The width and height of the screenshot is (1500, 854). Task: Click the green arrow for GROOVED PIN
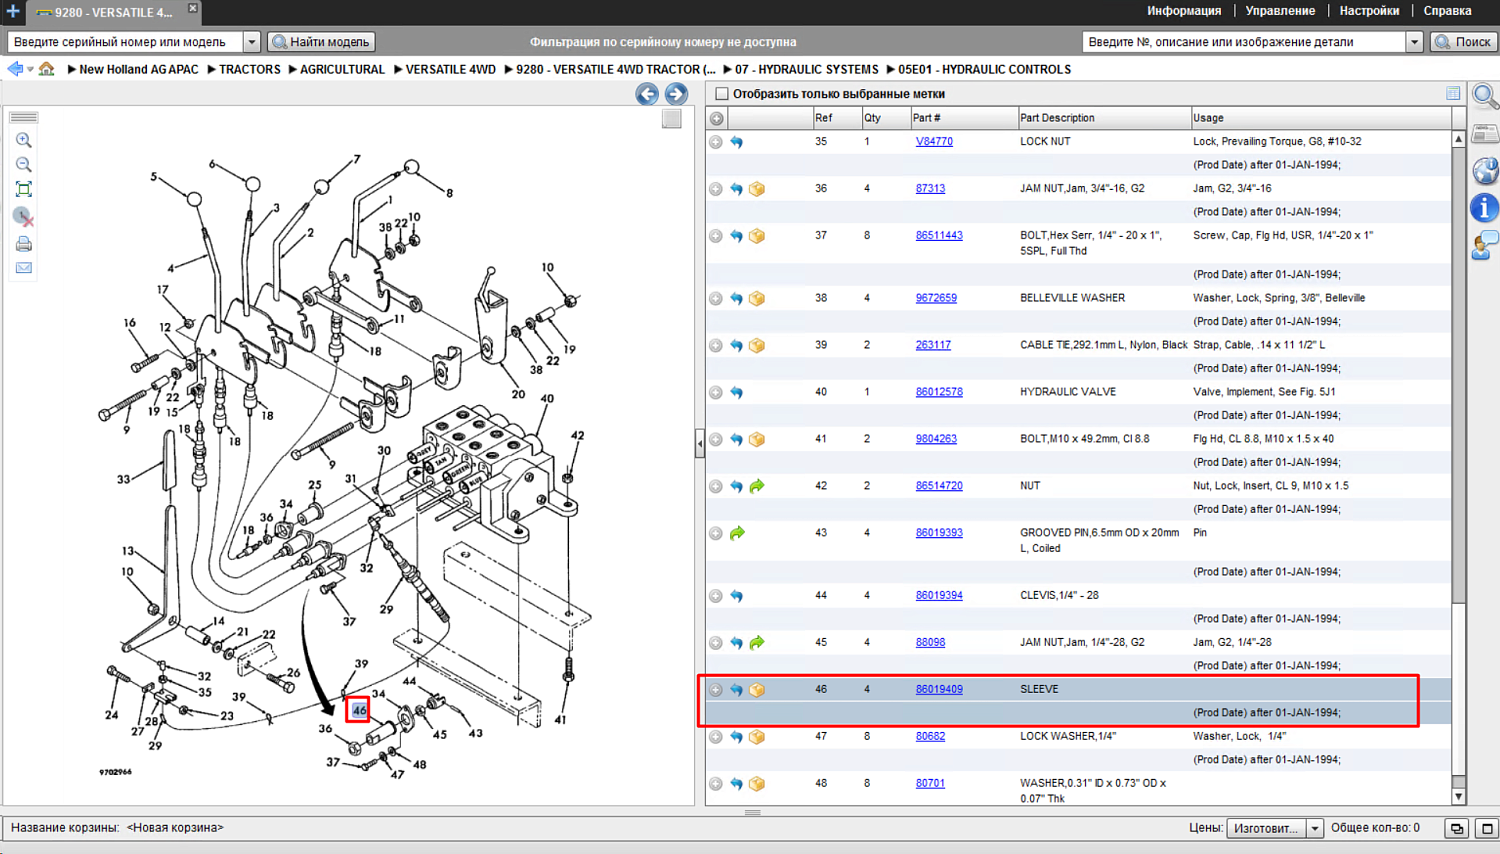(x=737, y=533)
